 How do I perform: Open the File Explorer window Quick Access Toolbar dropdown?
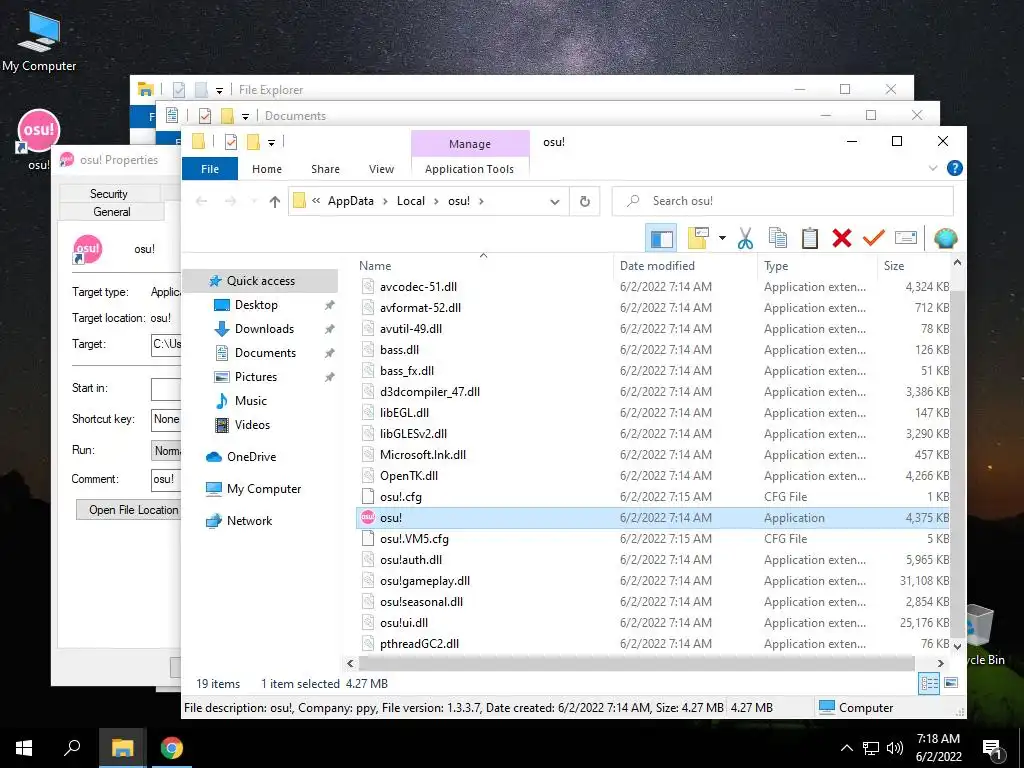219,91
